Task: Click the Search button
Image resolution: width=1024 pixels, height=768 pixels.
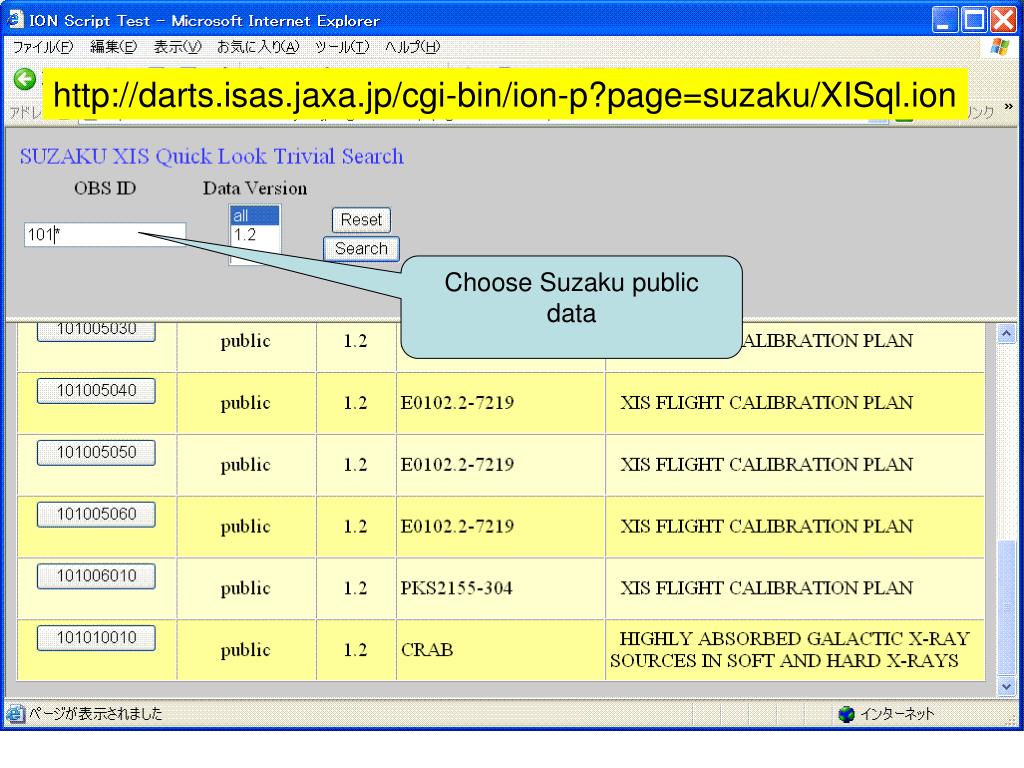Action: click(x=361, y=248)
